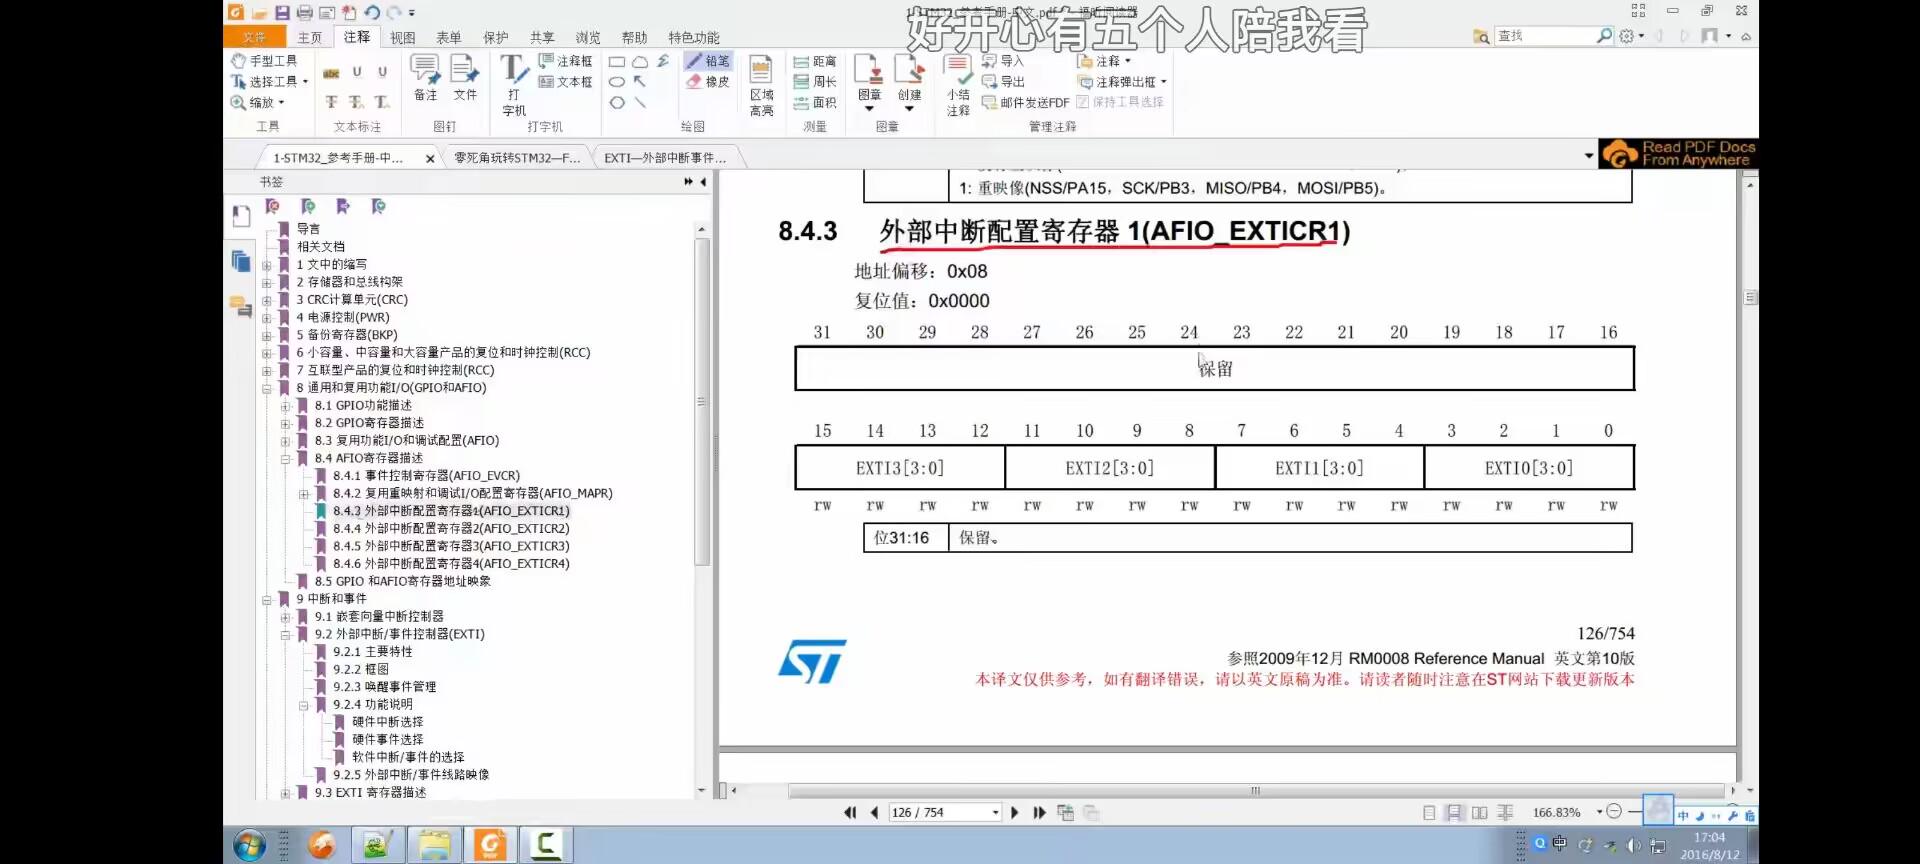Click the Save icon in quick access toolbar
Viewport: 1920px width, 864px height.
click(x=282, y=12)
